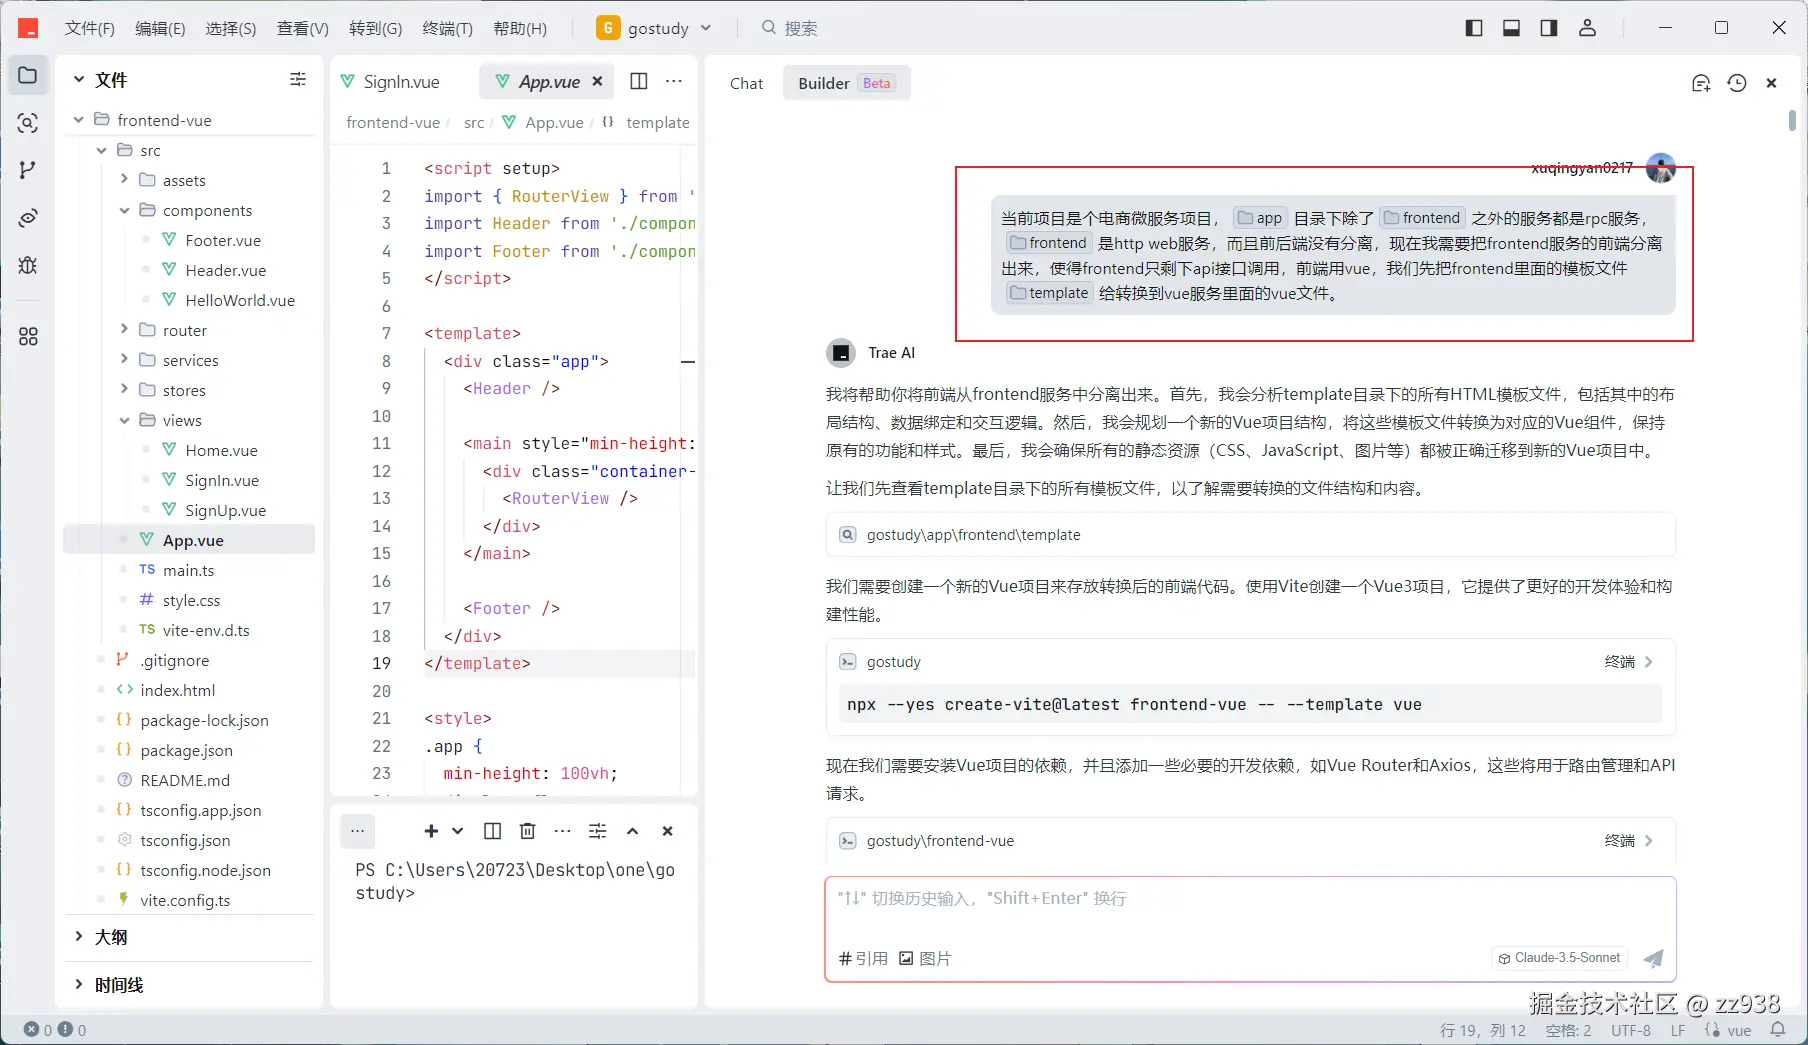The height and width of the screenshot is (1045, 1808).
Task: Expand the stores folder
Action: pos(124,390)
